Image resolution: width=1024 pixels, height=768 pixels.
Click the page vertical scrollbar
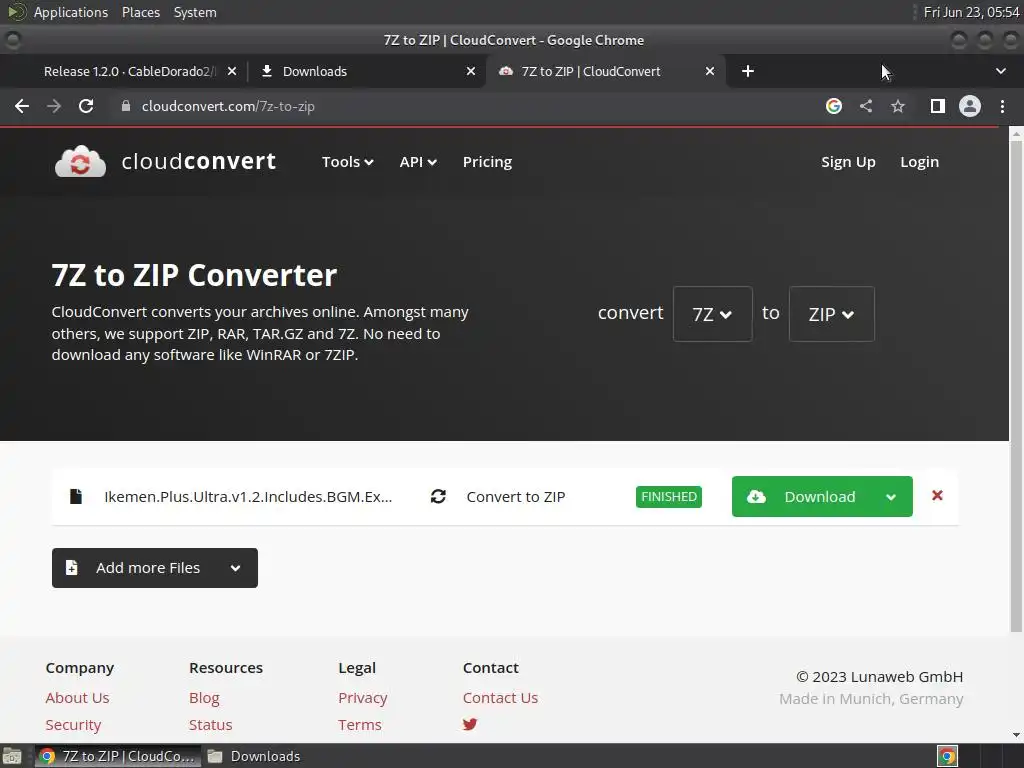(1016, 387)
